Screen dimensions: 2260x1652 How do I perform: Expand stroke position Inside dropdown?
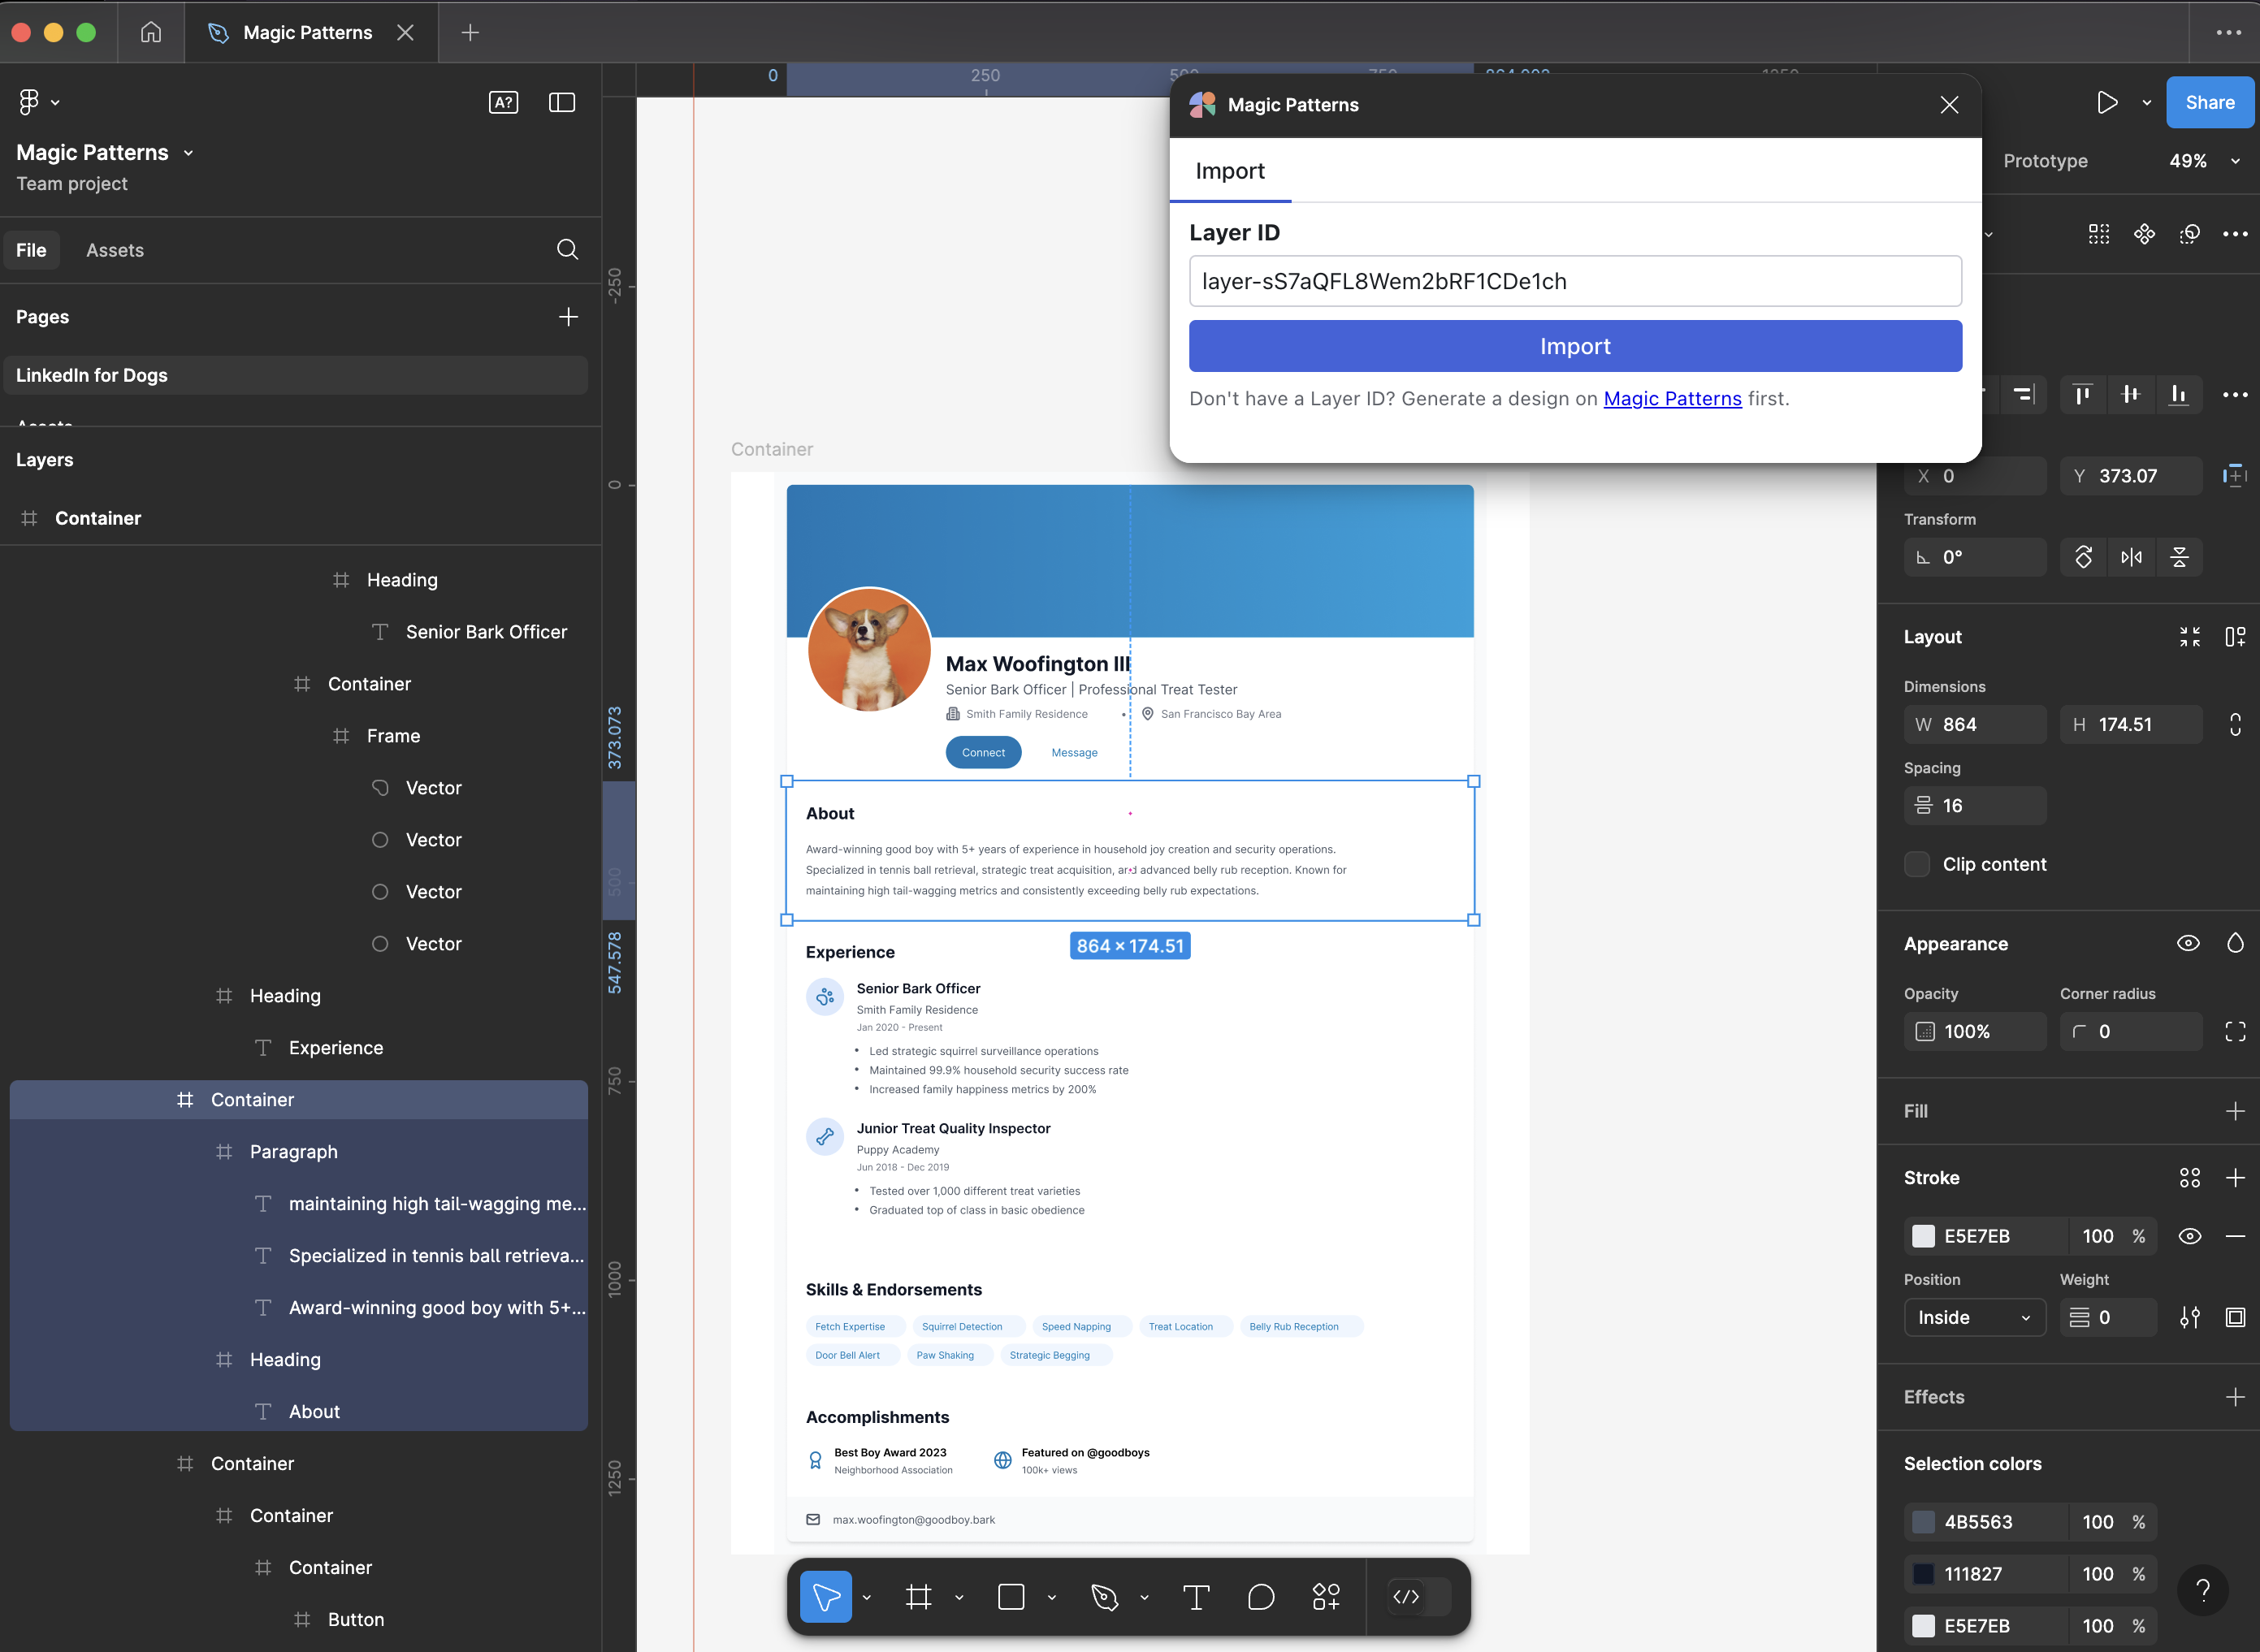(1974, 1318)
